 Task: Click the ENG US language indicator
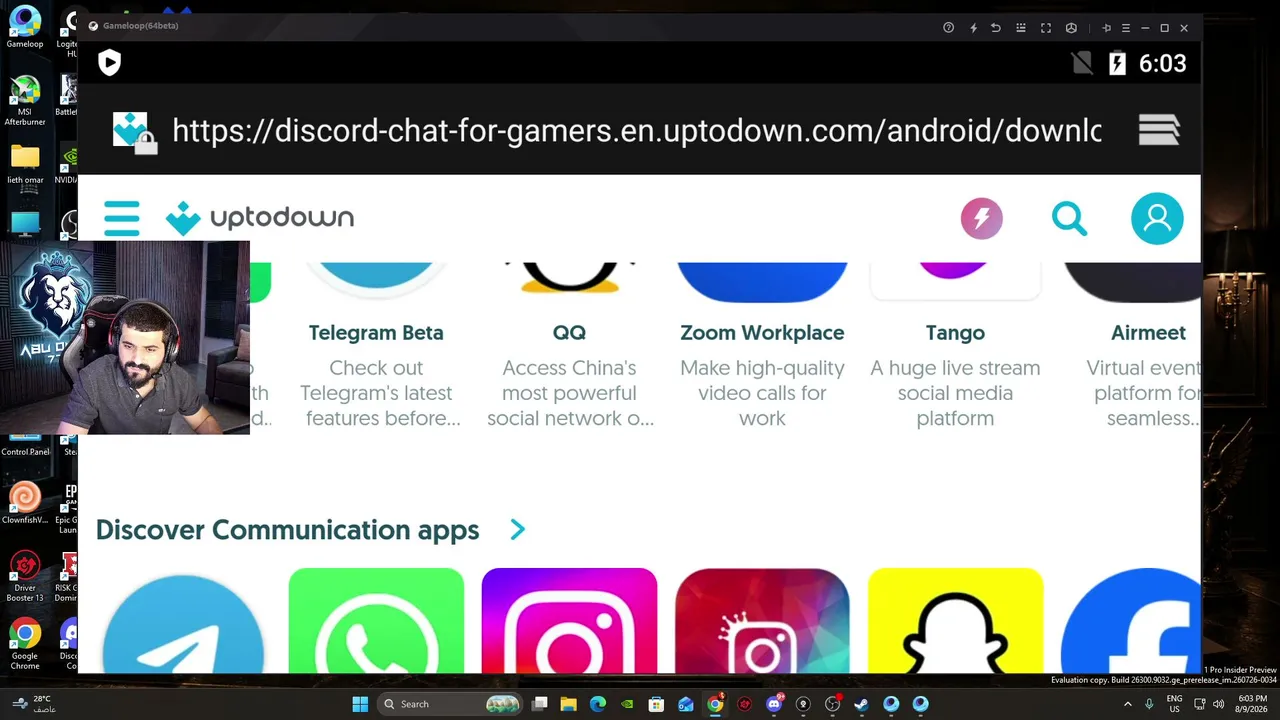point(1174,704)
